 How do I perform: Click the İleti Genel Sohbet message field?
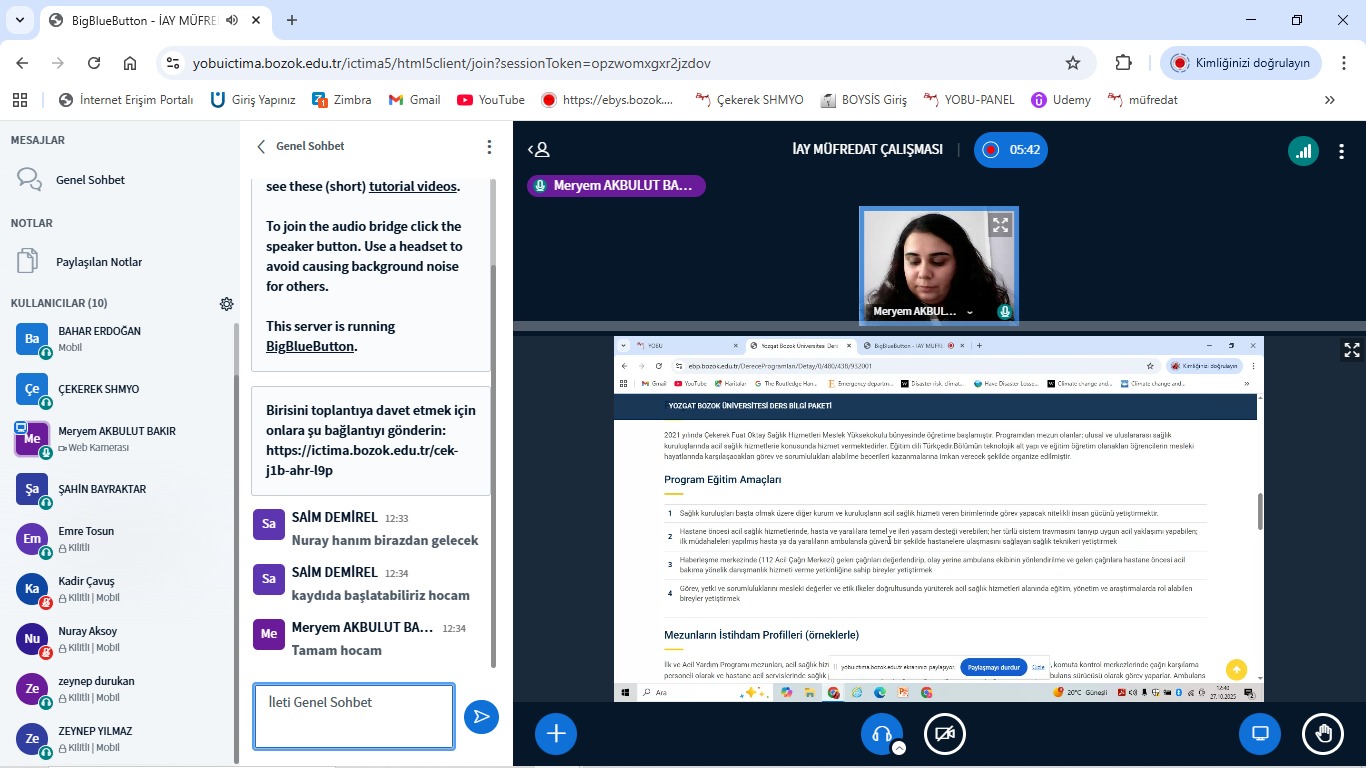(353, 716)
